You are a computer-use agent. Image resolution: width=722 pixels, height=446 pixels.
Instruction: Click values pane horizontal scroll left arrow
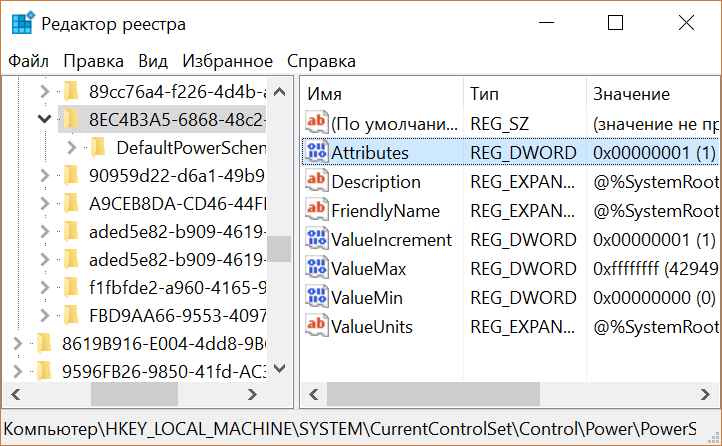314,394
